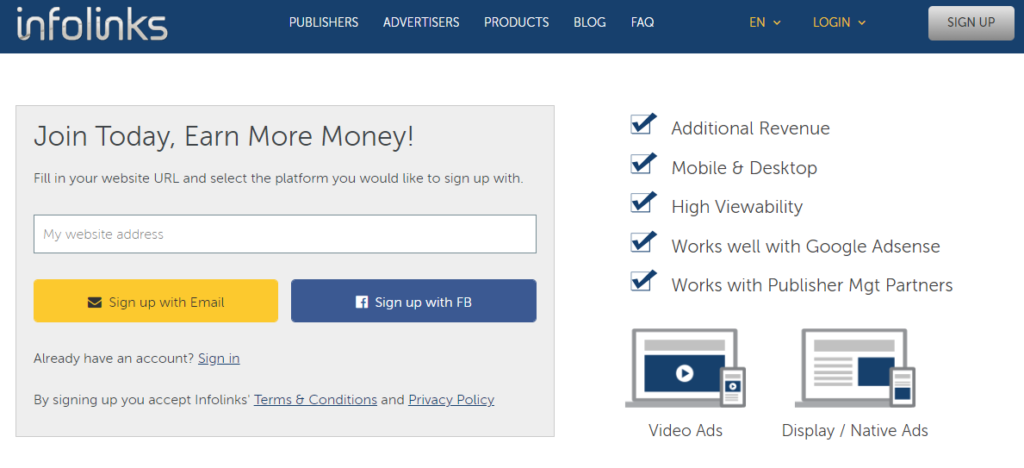1024x468 pixels.
Task: Click checkmark beside High Viewability
Action: click(x=643, y=203)
